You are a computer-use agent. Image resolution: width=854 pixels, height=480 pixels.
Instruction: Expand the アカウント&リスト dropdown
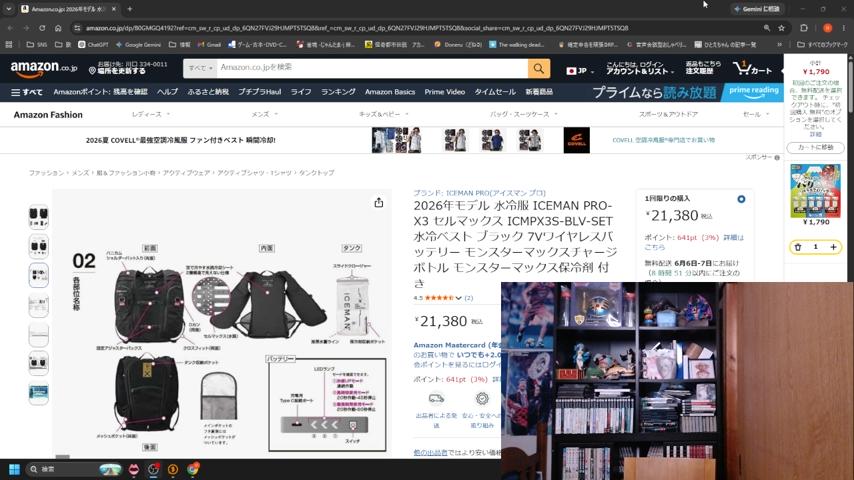point(640,68)
